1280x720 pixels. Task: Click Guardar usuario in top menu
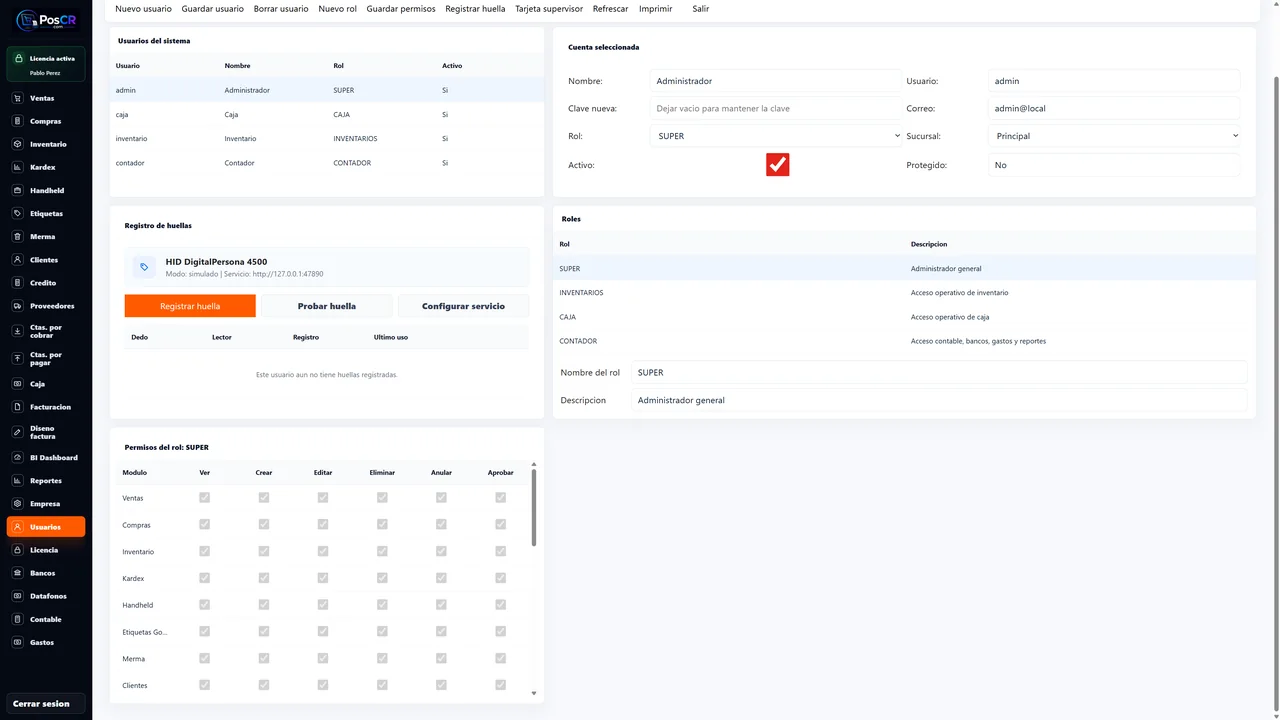212,8
